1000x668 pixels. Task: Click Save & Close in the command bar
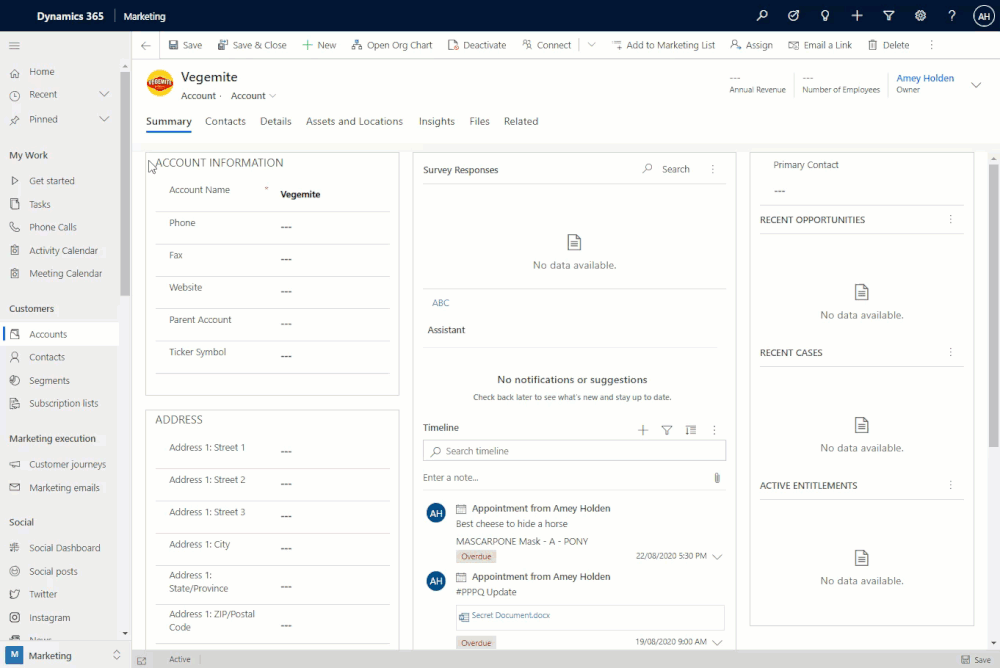[253, 44]
